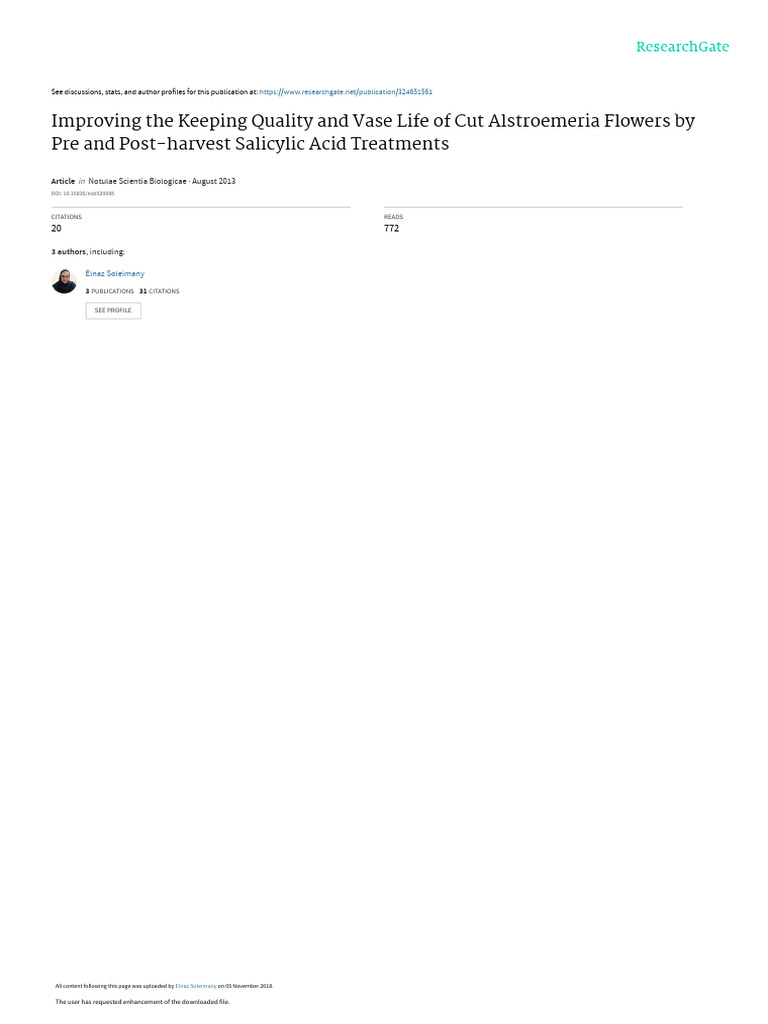Click the author's '3 PUBLICATIONS' stat
This screenshot has width=768, height=1024.
point(110,291)
